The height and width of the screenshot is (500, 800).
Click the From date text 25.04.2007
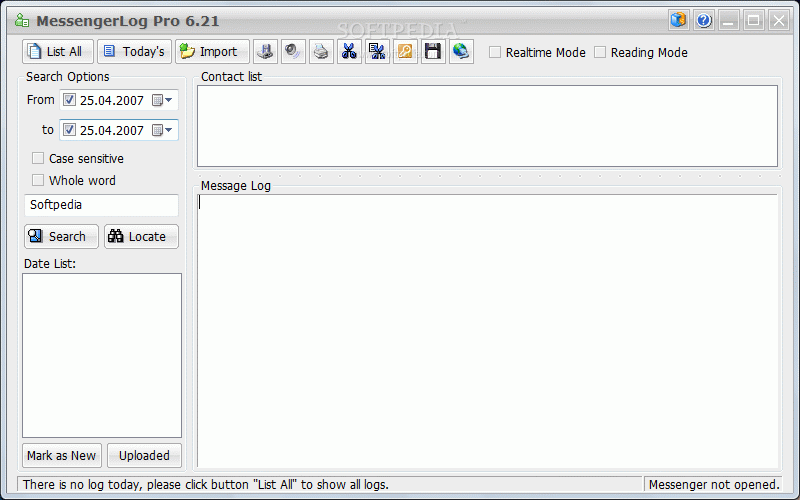tap(112, 101)
